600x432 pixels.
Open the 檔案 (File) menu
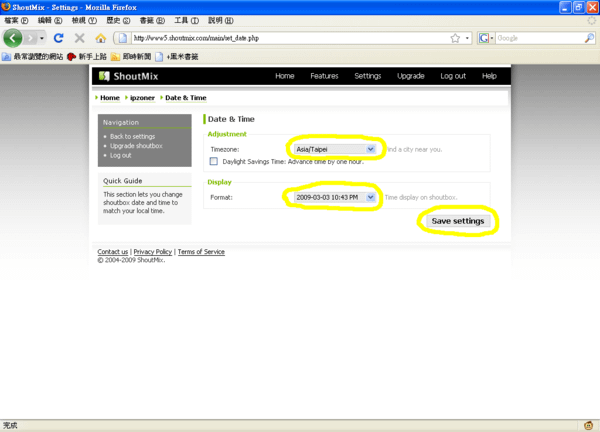point(16,21)
